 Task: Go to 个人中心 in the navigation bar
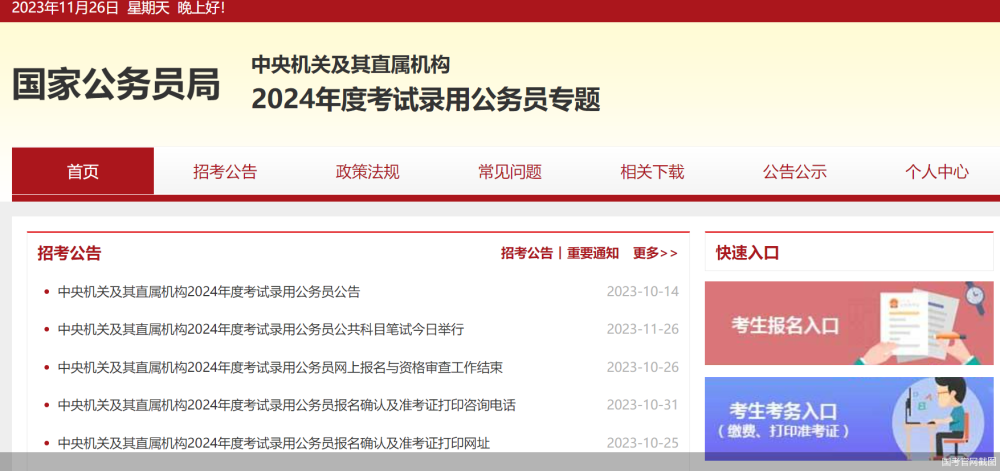pos(937,171)
